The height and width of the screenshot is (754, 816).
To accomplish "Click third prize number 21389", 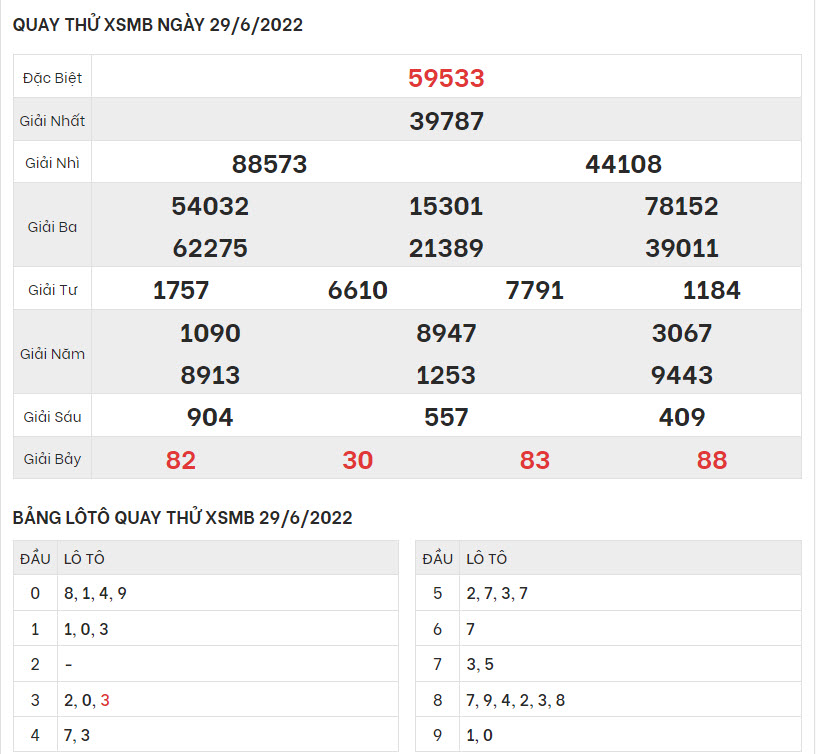I will tap(446, 248).
